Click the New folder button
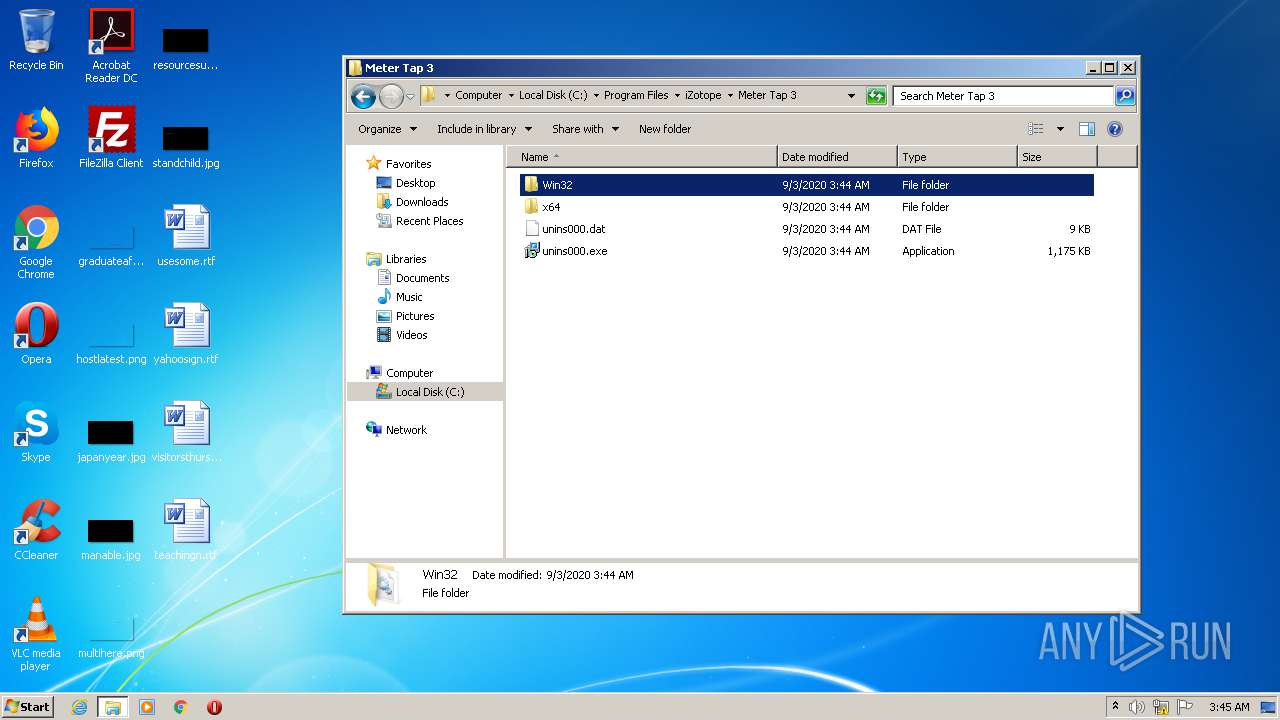Viewport: 1280px width, 720px height. [665, 129]
